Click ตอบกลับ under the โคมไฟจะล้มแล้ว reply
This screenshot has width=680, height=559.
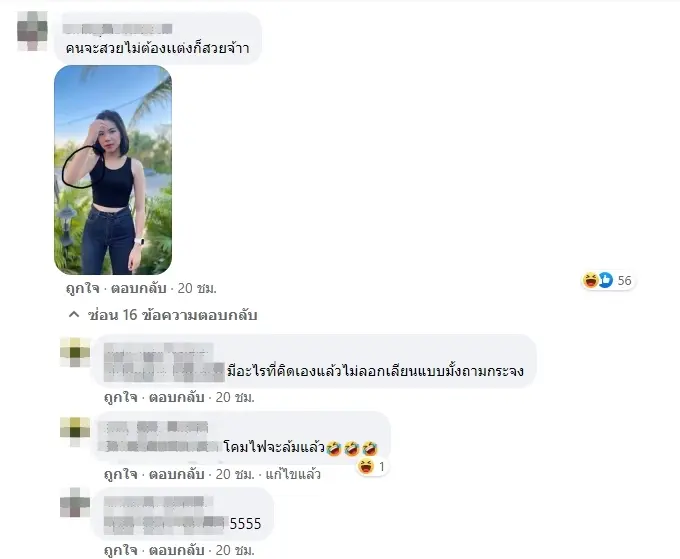[177, 474]
